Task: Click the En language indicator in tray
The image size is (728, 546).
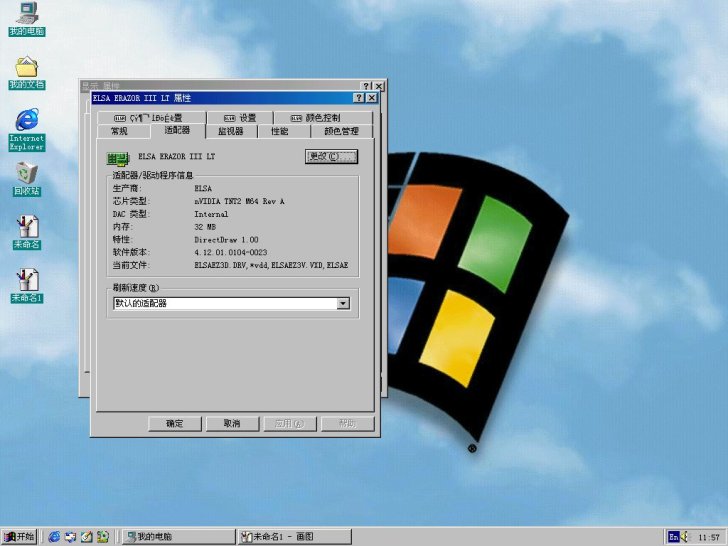Action: [x=674, y=537]
